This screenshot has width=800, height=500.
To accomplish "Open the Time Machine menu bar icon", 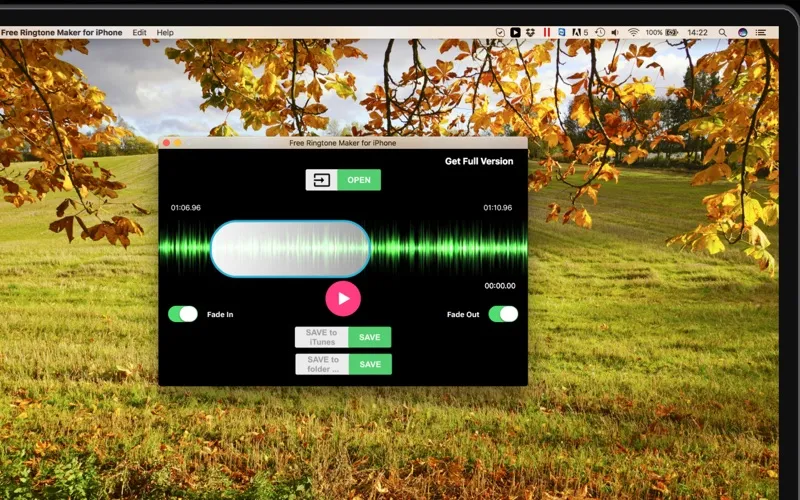I will (600, 32).
